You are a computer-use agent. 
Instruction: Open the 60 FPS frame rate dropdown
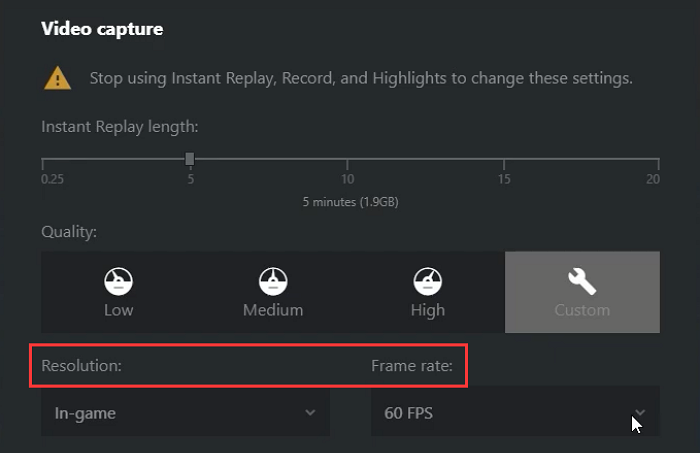(515, 412)
